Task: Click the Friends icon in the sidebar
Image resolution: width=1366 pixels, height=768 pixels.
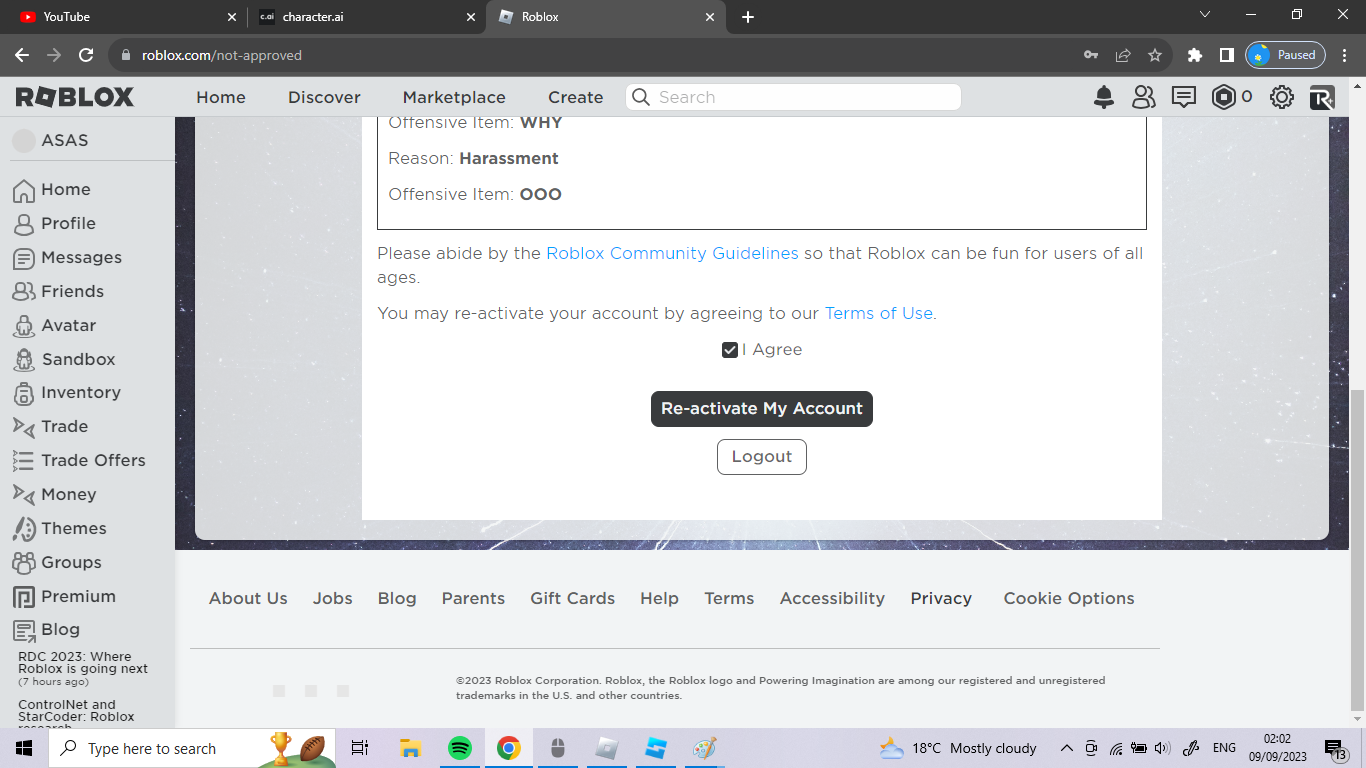Action: click(24, 292)
